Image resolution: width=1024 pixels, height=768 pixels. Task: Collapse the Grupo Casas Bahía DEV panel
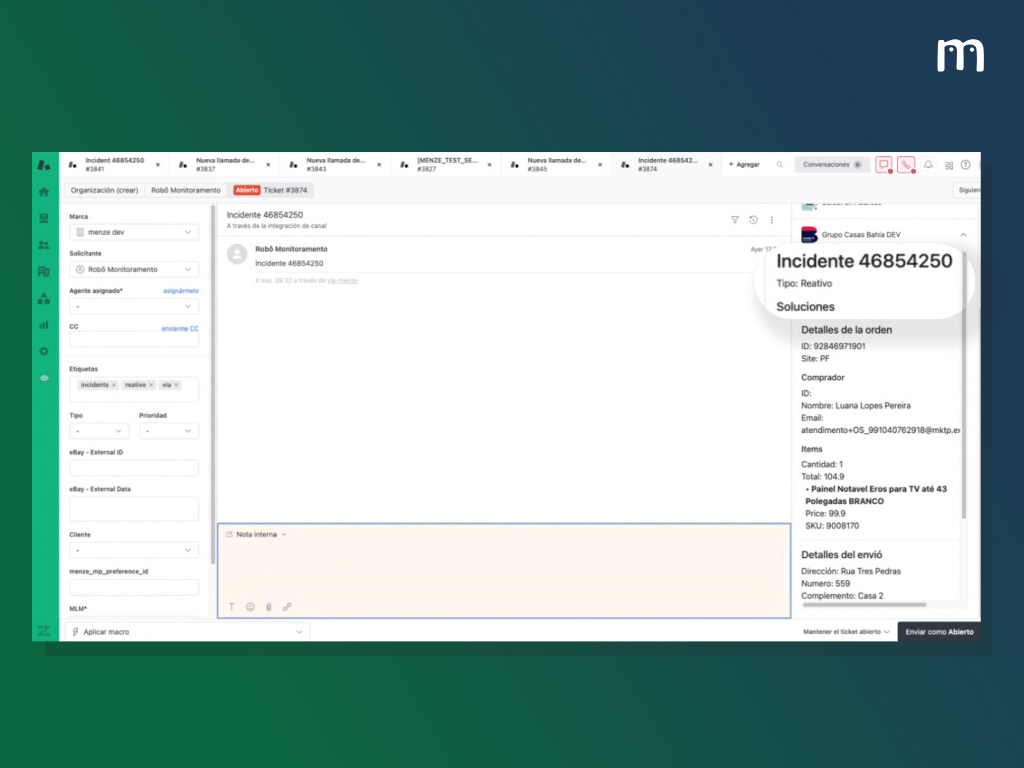click(963, 235)
